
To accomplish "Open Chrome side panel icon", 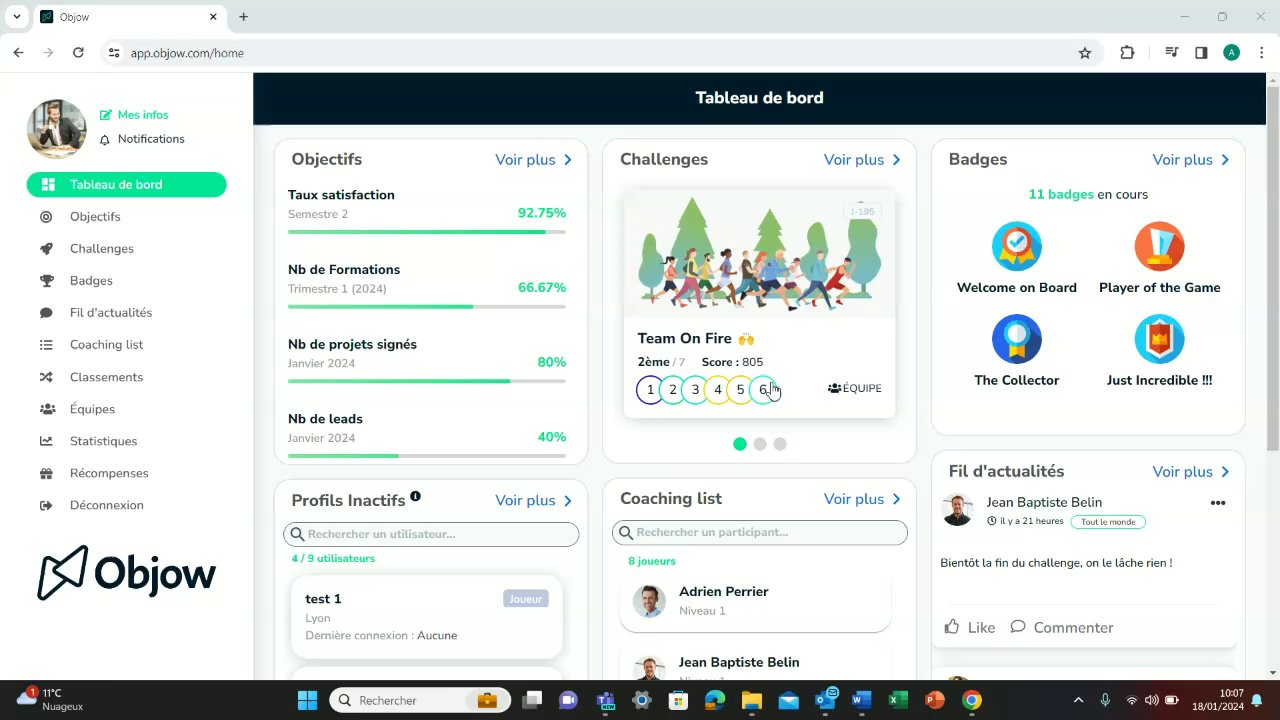I will (1201, 53).
